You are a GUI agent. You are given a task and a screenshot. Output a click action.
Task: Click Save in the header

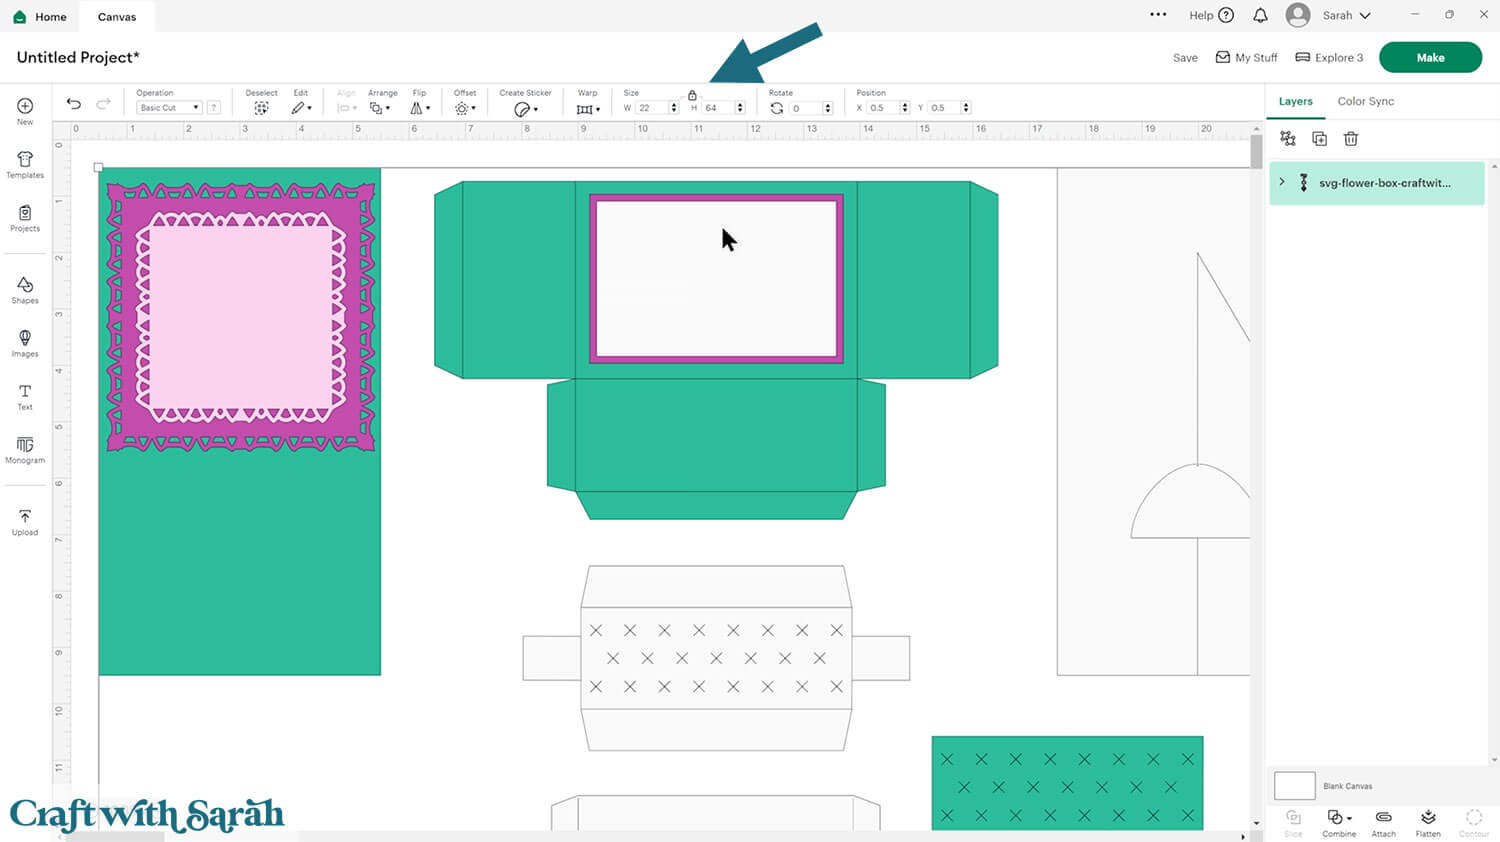pos(1185,58)
